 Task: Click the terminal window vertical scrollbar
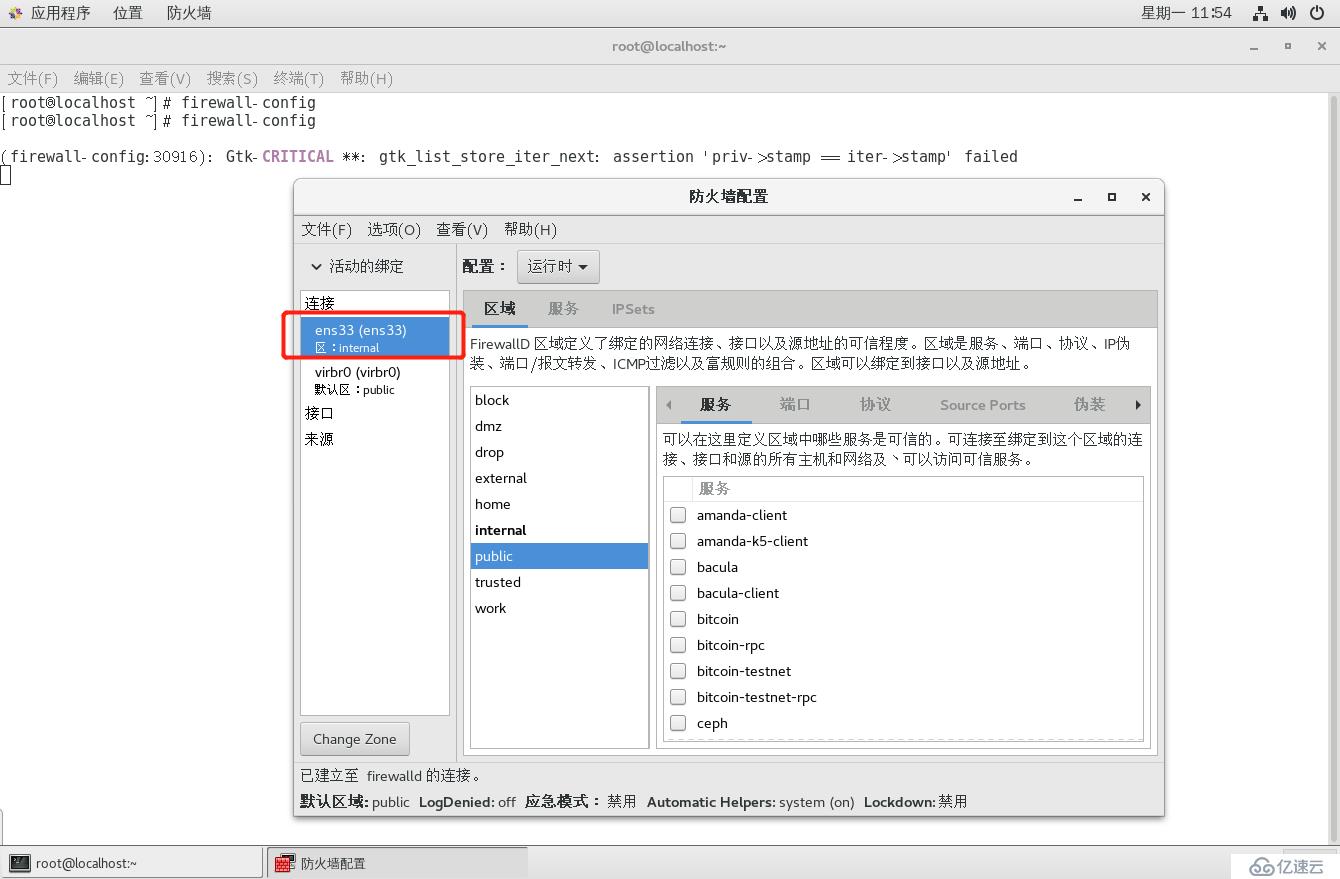coord(1332,470)
